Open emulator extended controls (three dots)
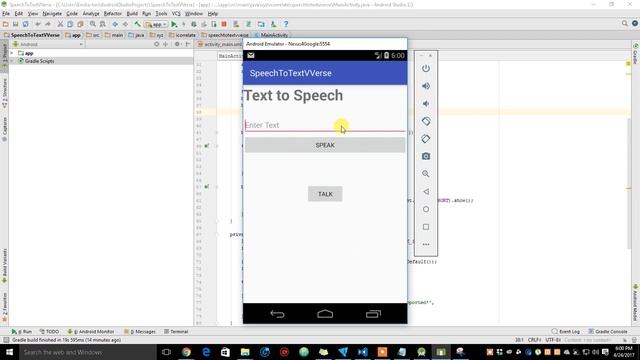 [426, 244]
